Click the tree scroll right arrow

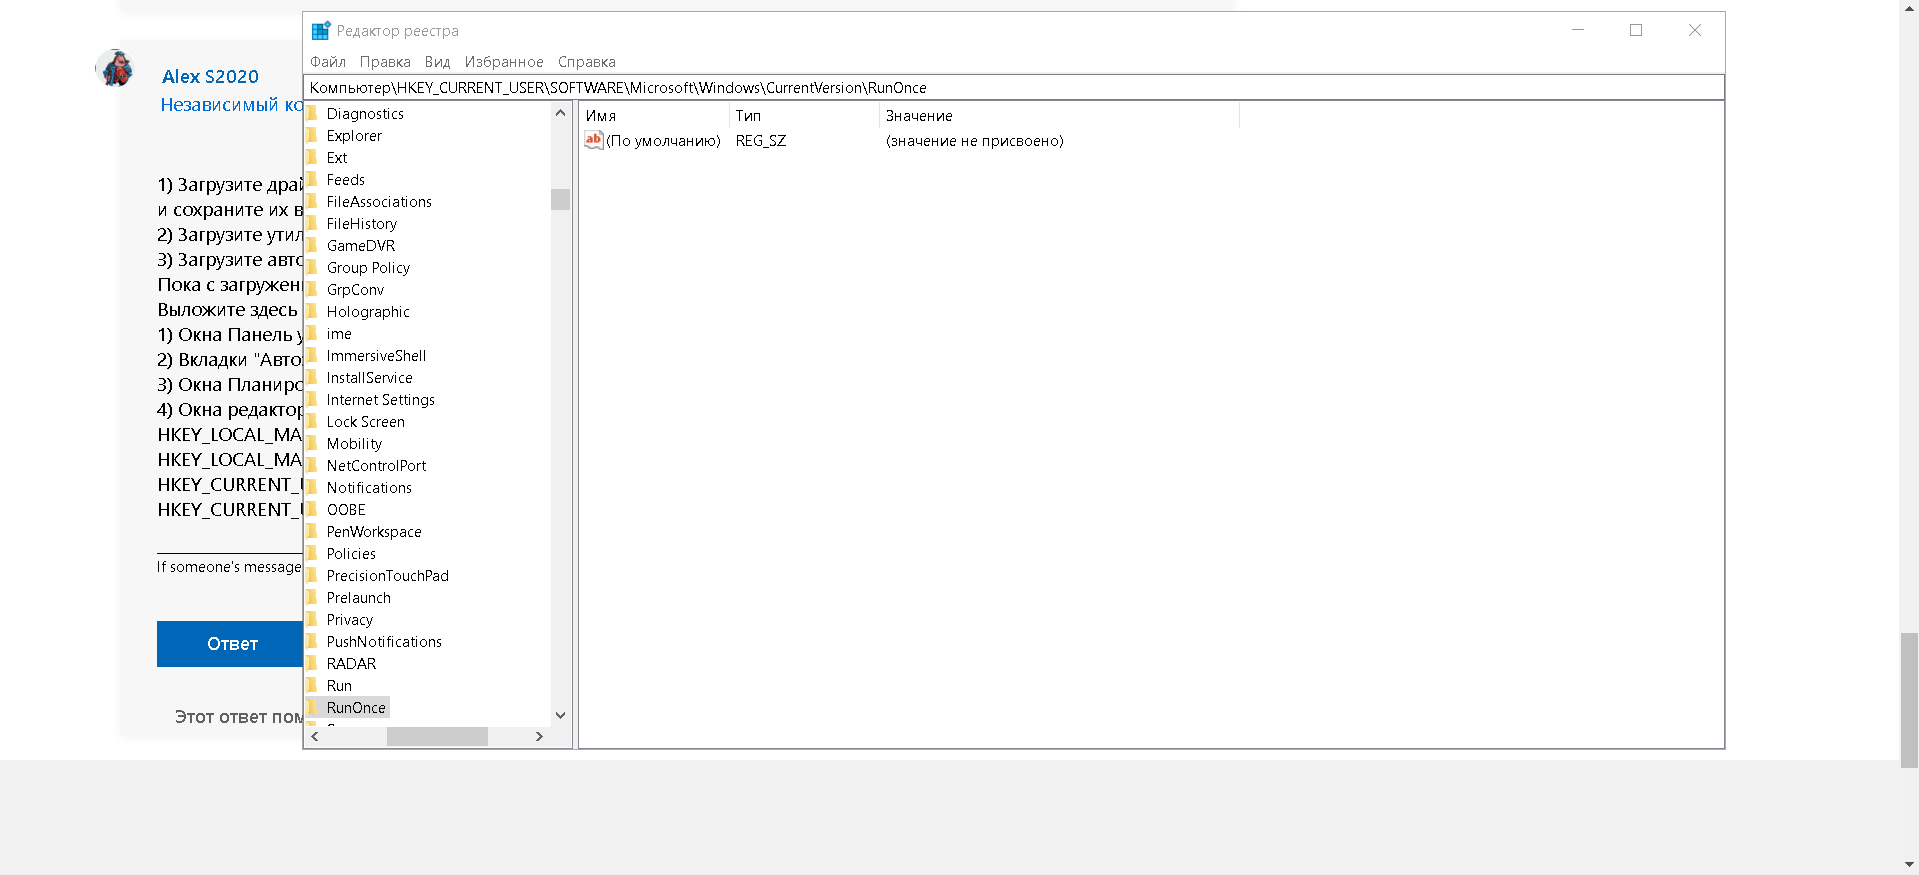tap(539, 737)
